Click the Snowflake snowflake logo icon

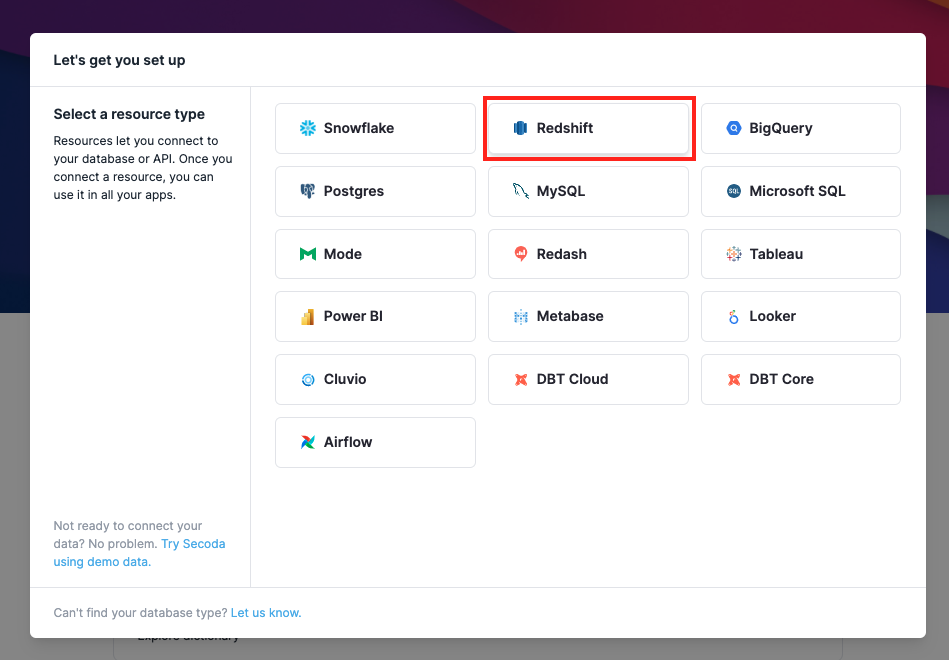pos(308,128)
